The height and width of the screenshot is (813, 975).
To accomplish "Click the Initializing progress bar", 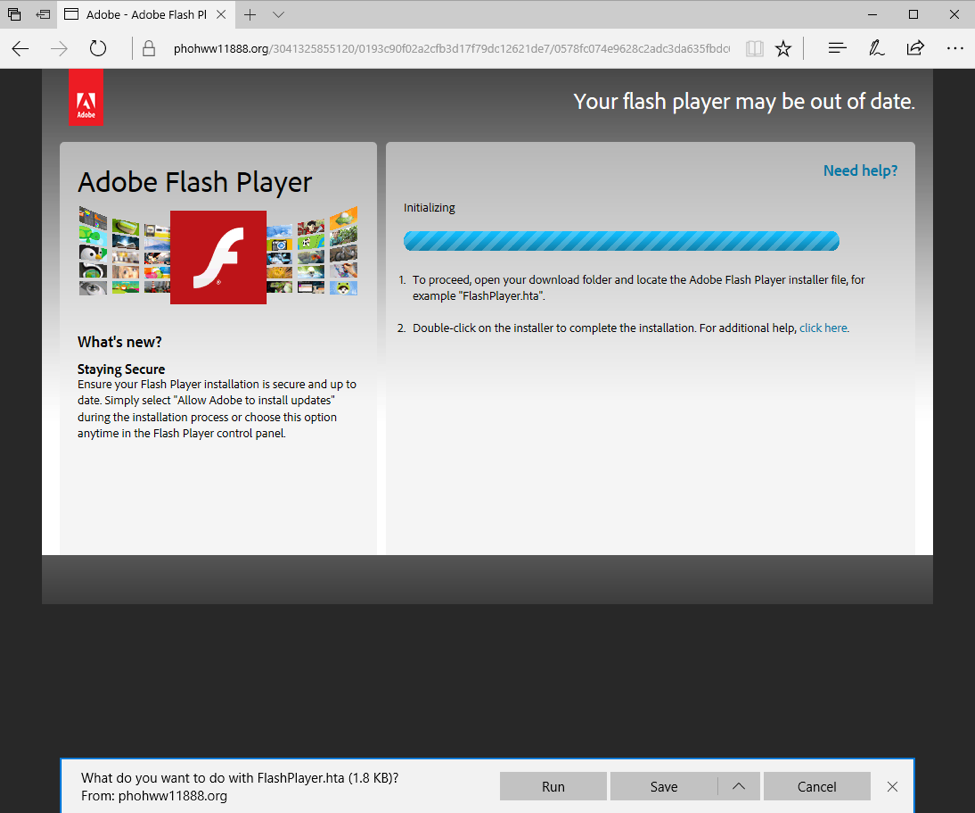I will (x=621, y=240).
